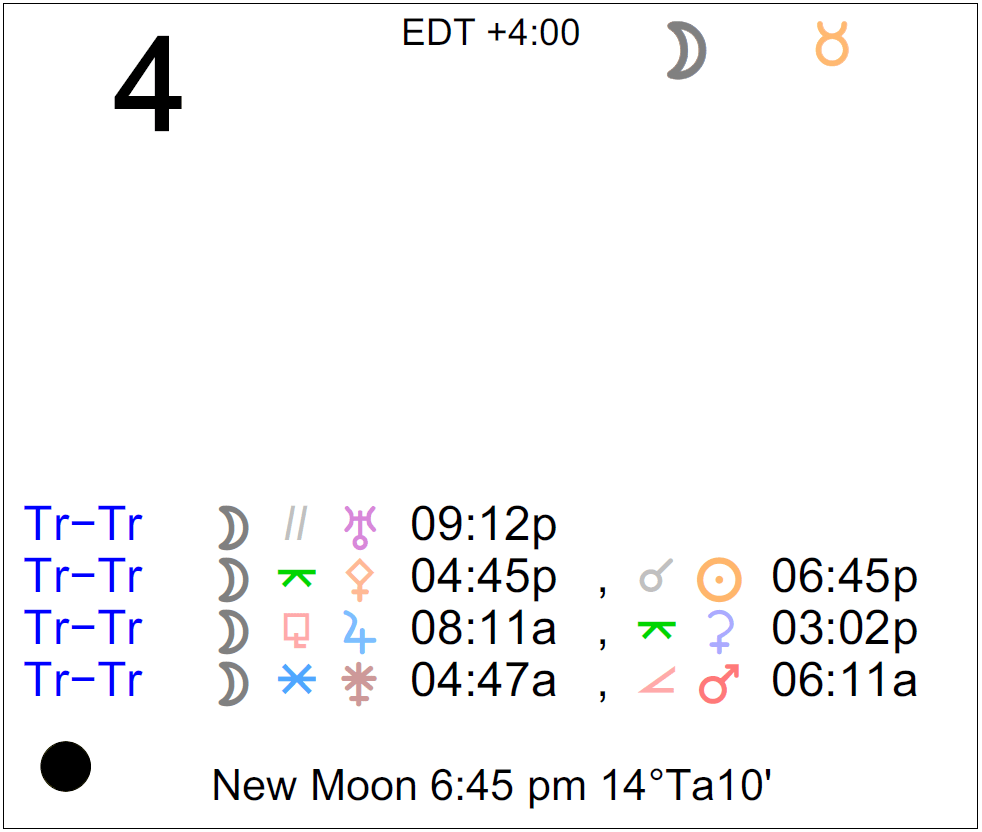Screen dimensions: 982x832
Task: Click the blue sextile aspect symbol
Action: (x=296, y=681)
